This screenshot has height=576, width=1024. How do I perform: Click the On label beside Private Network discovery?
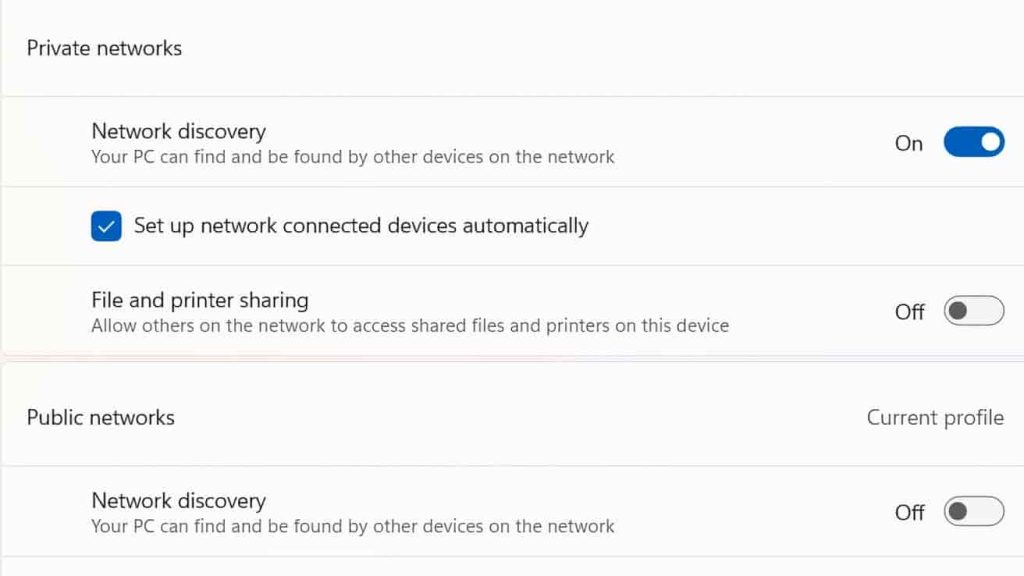(908, 143)
